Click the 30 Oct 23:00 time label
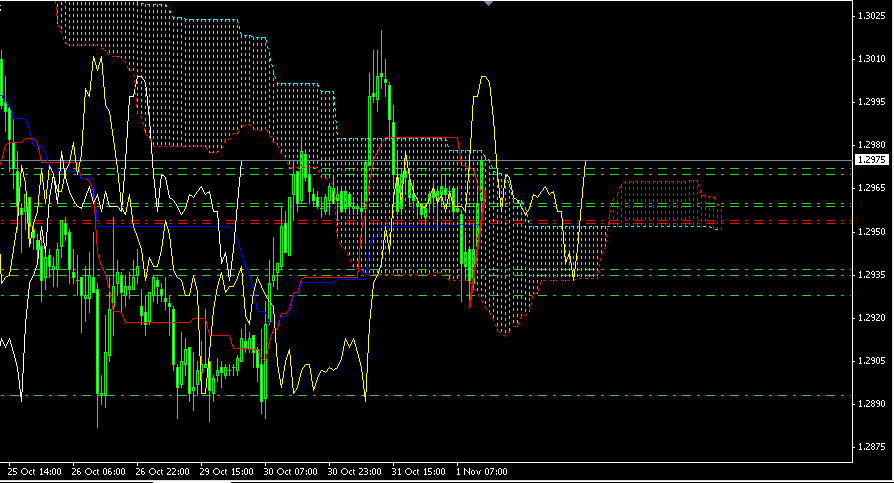894x483 pixels. [355, 472]
